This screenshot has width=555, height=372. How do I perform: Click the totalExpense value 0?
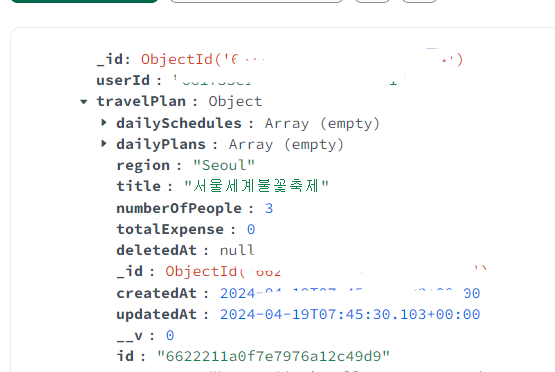pyautogui.click(x=251, y=229)
